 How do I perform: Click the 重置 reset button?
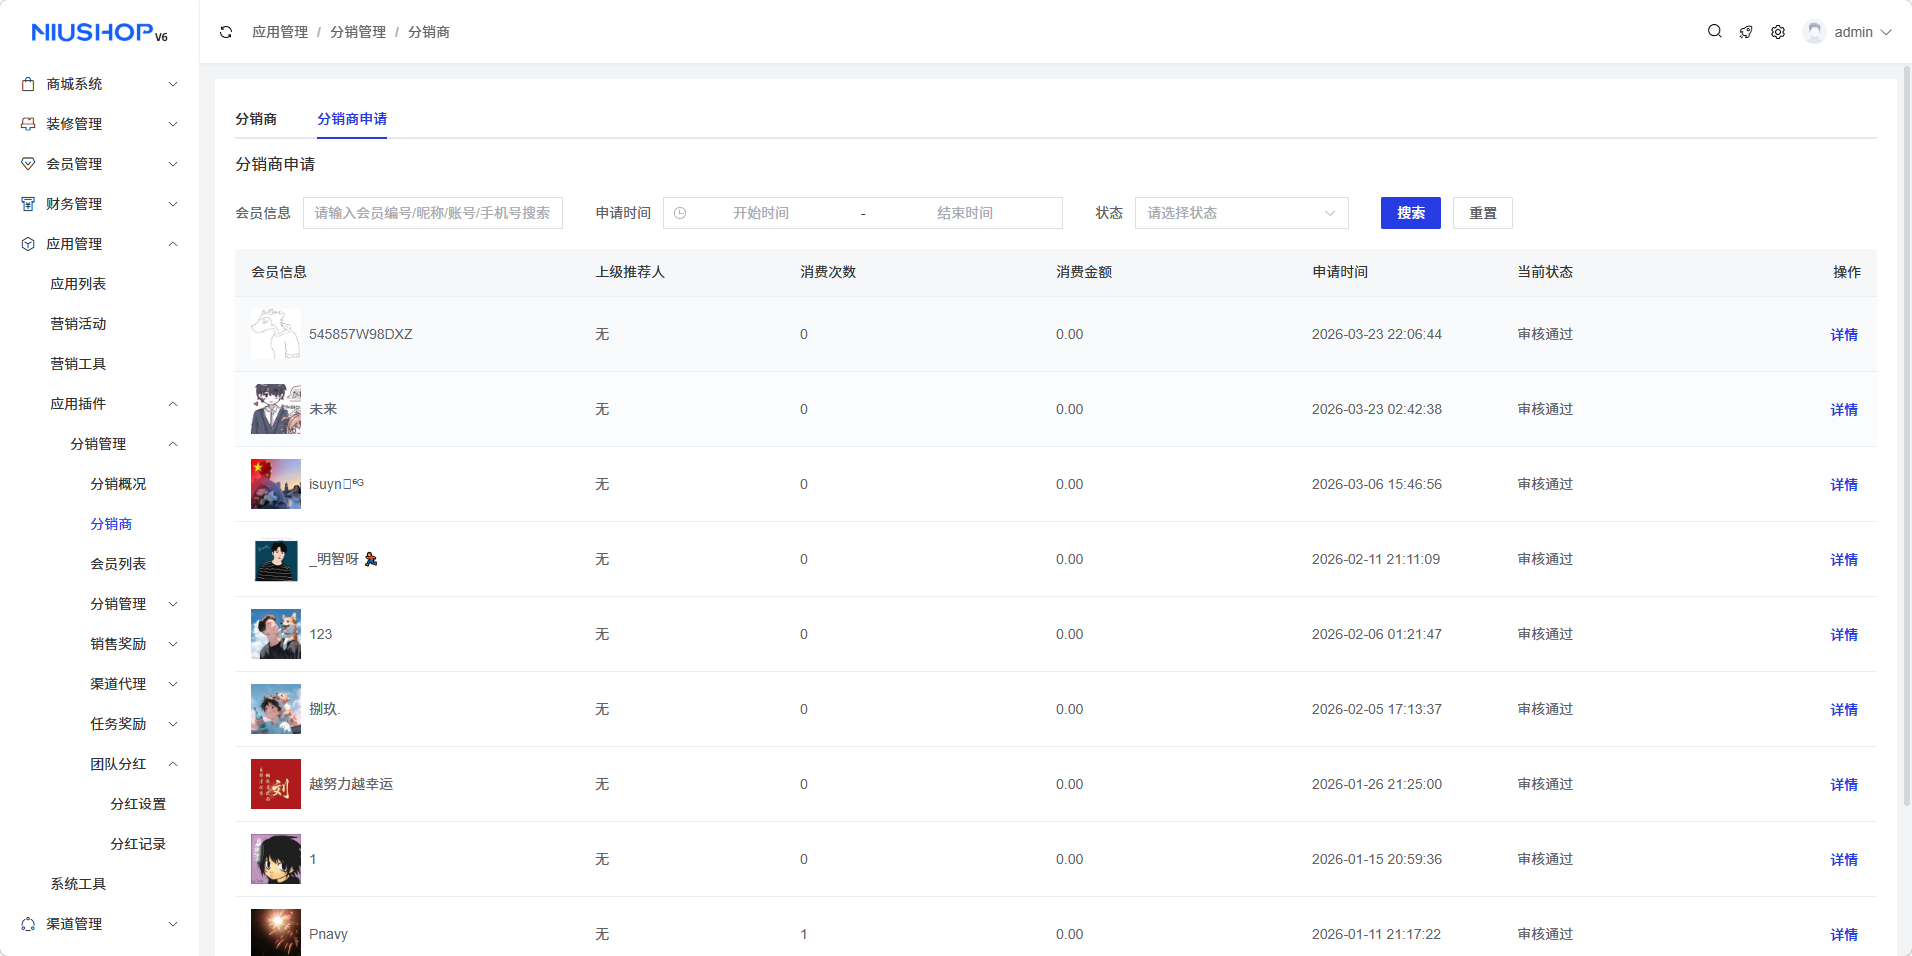point(1482,213)
